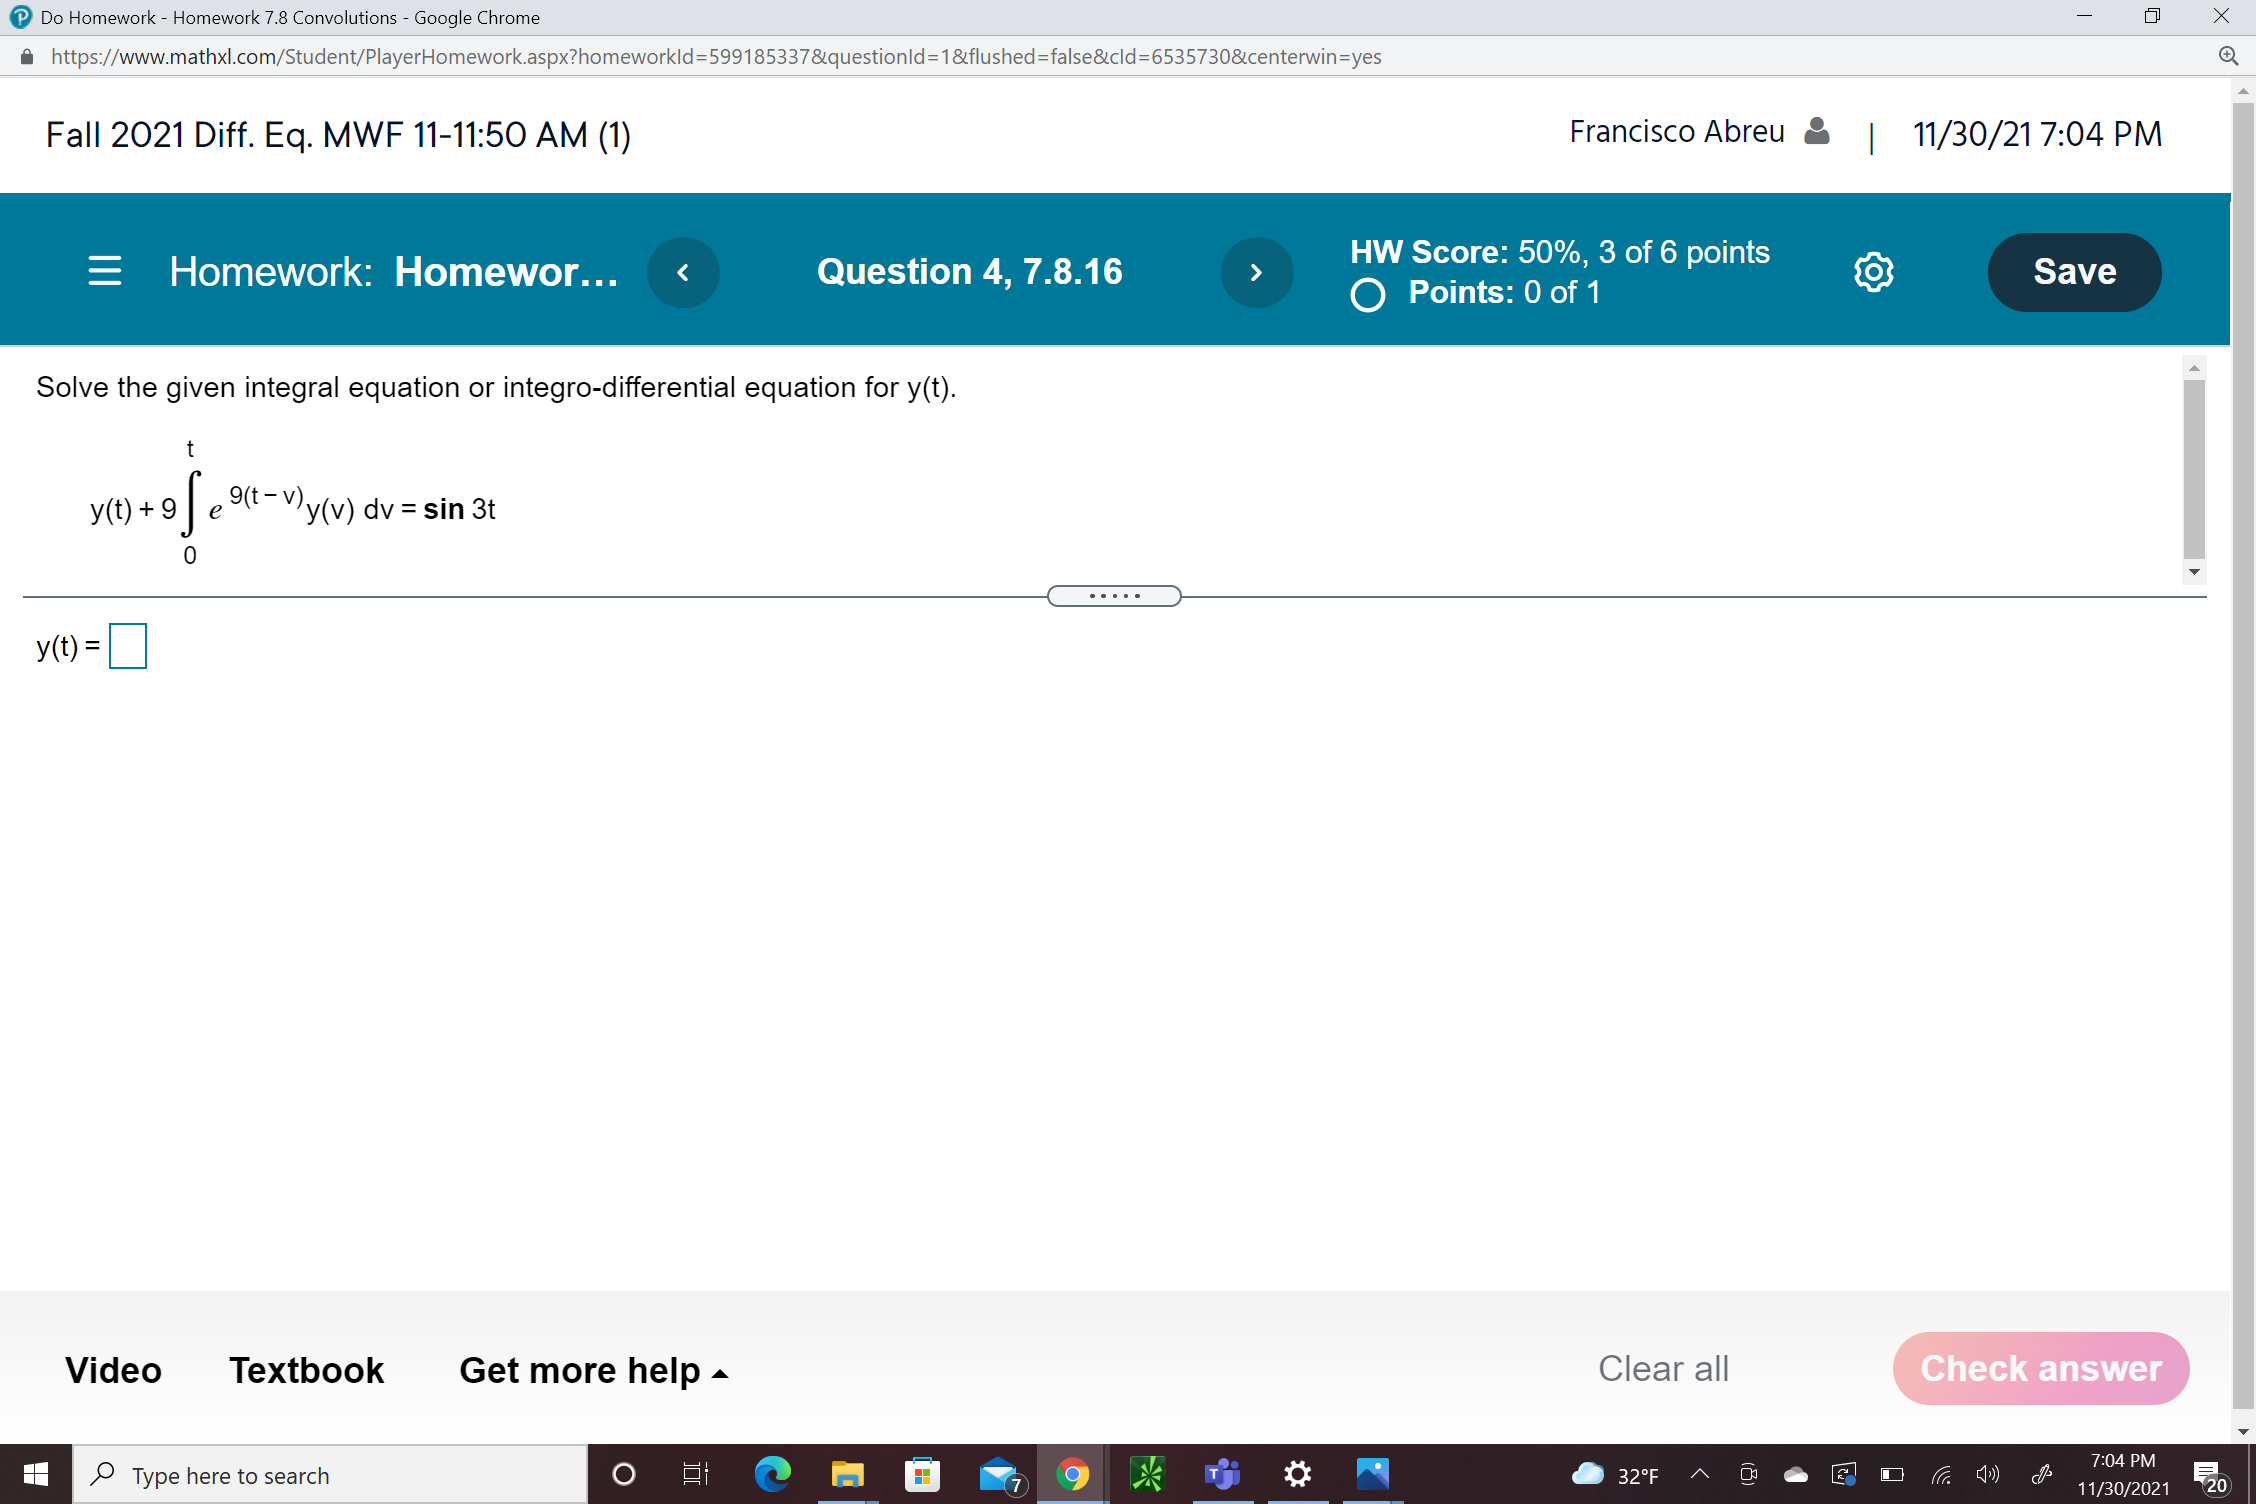Save your homework progress
Screen dimensions: 2256x1504
(x=2074, y=271)
